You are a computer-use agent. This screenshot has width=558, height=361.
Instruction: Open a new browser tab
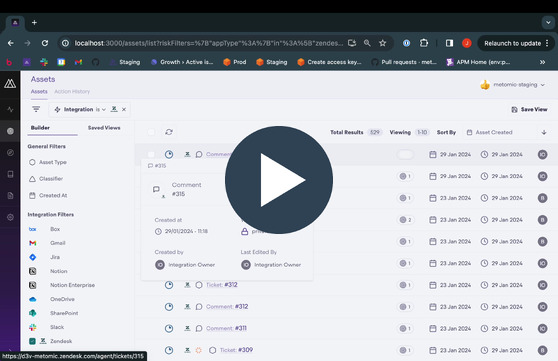34,22
